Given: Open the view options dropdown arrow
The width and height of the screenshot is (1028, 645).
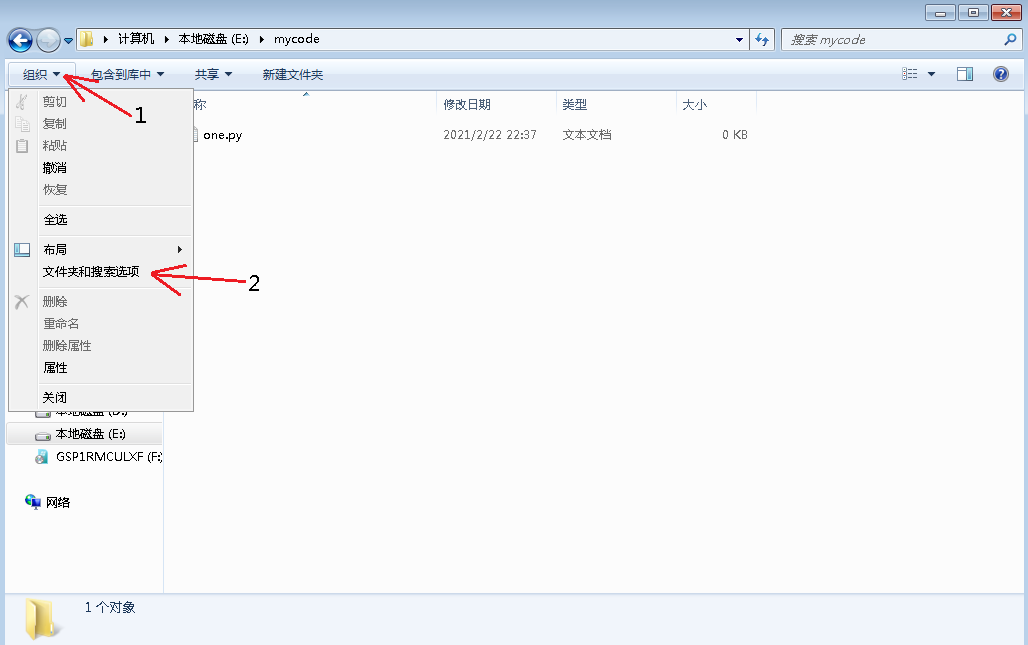Looking at the screenshot, I should 931,74.
